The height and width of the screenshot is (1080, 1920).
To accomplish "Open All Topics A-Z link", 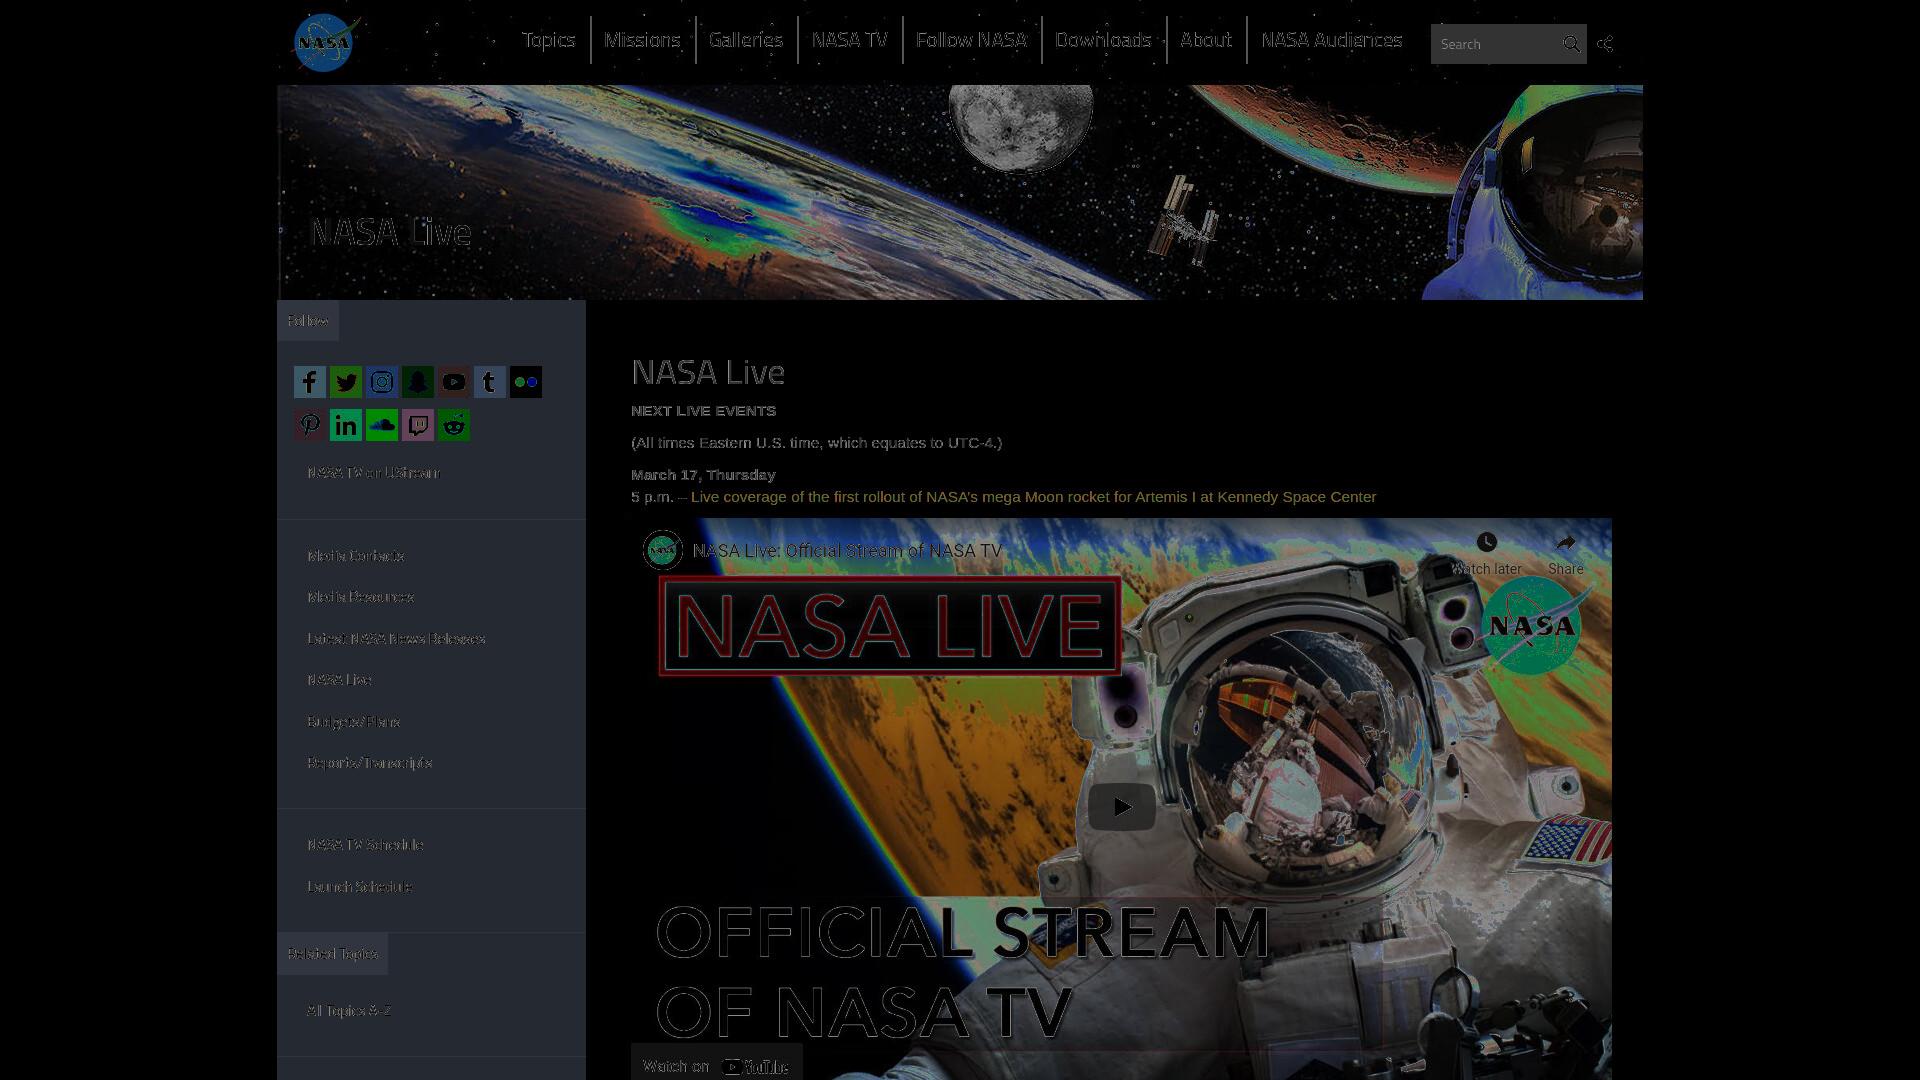I will click(x=348, y=1011).
